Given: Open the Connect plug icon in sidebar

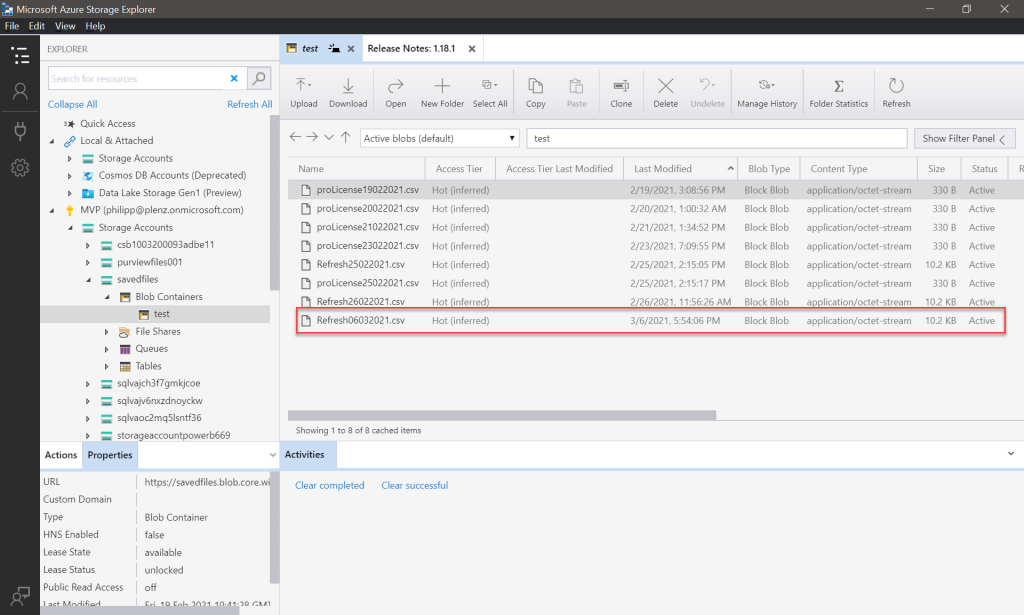Looking at the screenshot, I should (19, 130).
